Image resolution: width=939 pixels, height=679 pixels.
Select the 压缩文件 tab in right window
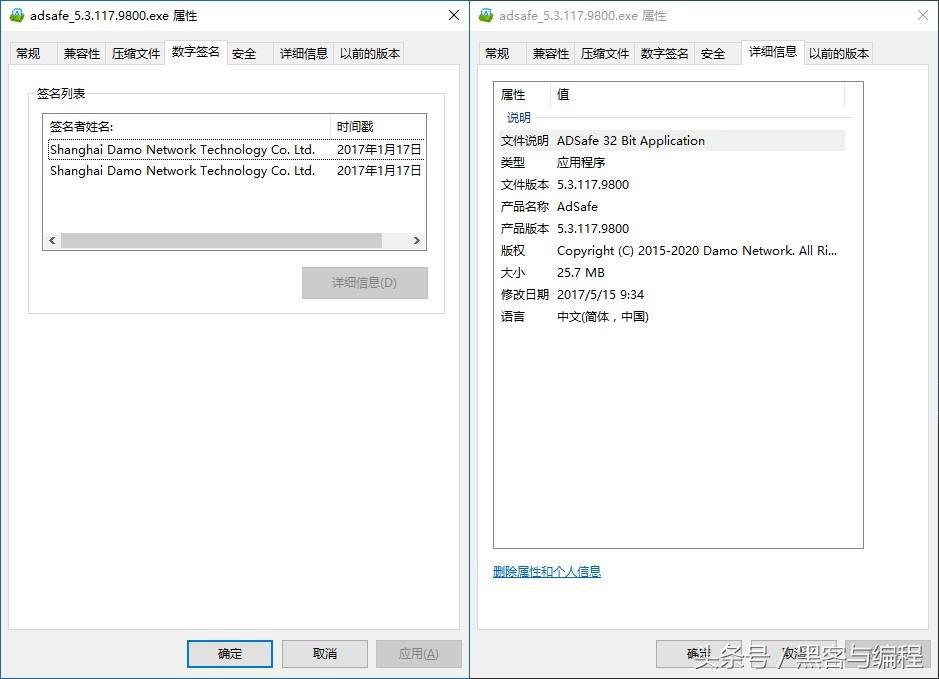604,53
